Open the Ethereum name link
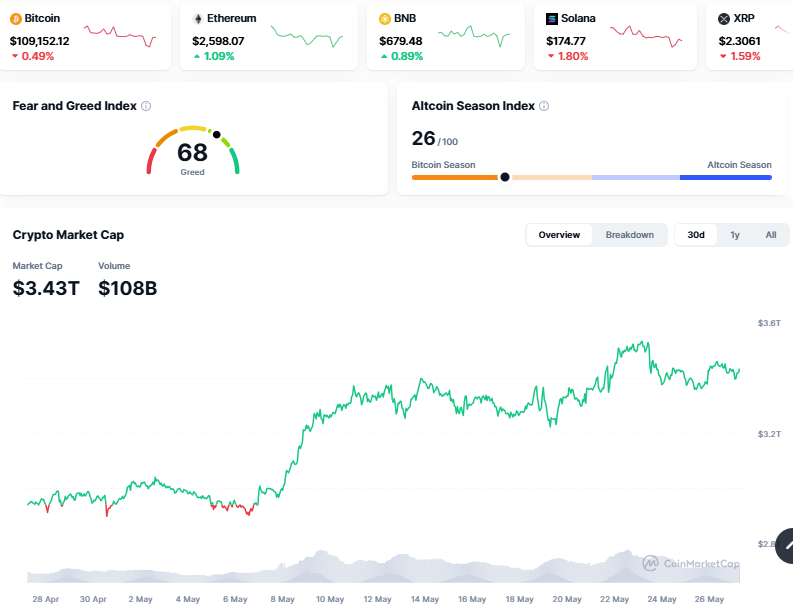Image resolution: width=793 pixels, height=607 pixels. coord(232,18)
